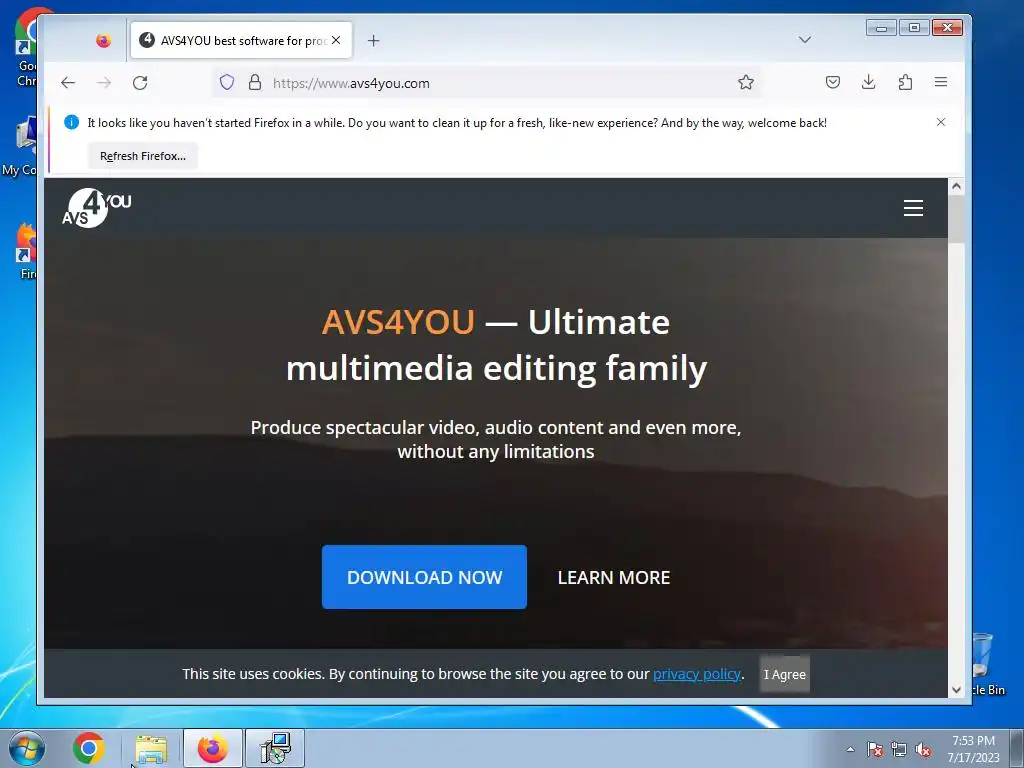Screen dimensions: 1024x768
Task: View site security padlock info
Action: 255,82
